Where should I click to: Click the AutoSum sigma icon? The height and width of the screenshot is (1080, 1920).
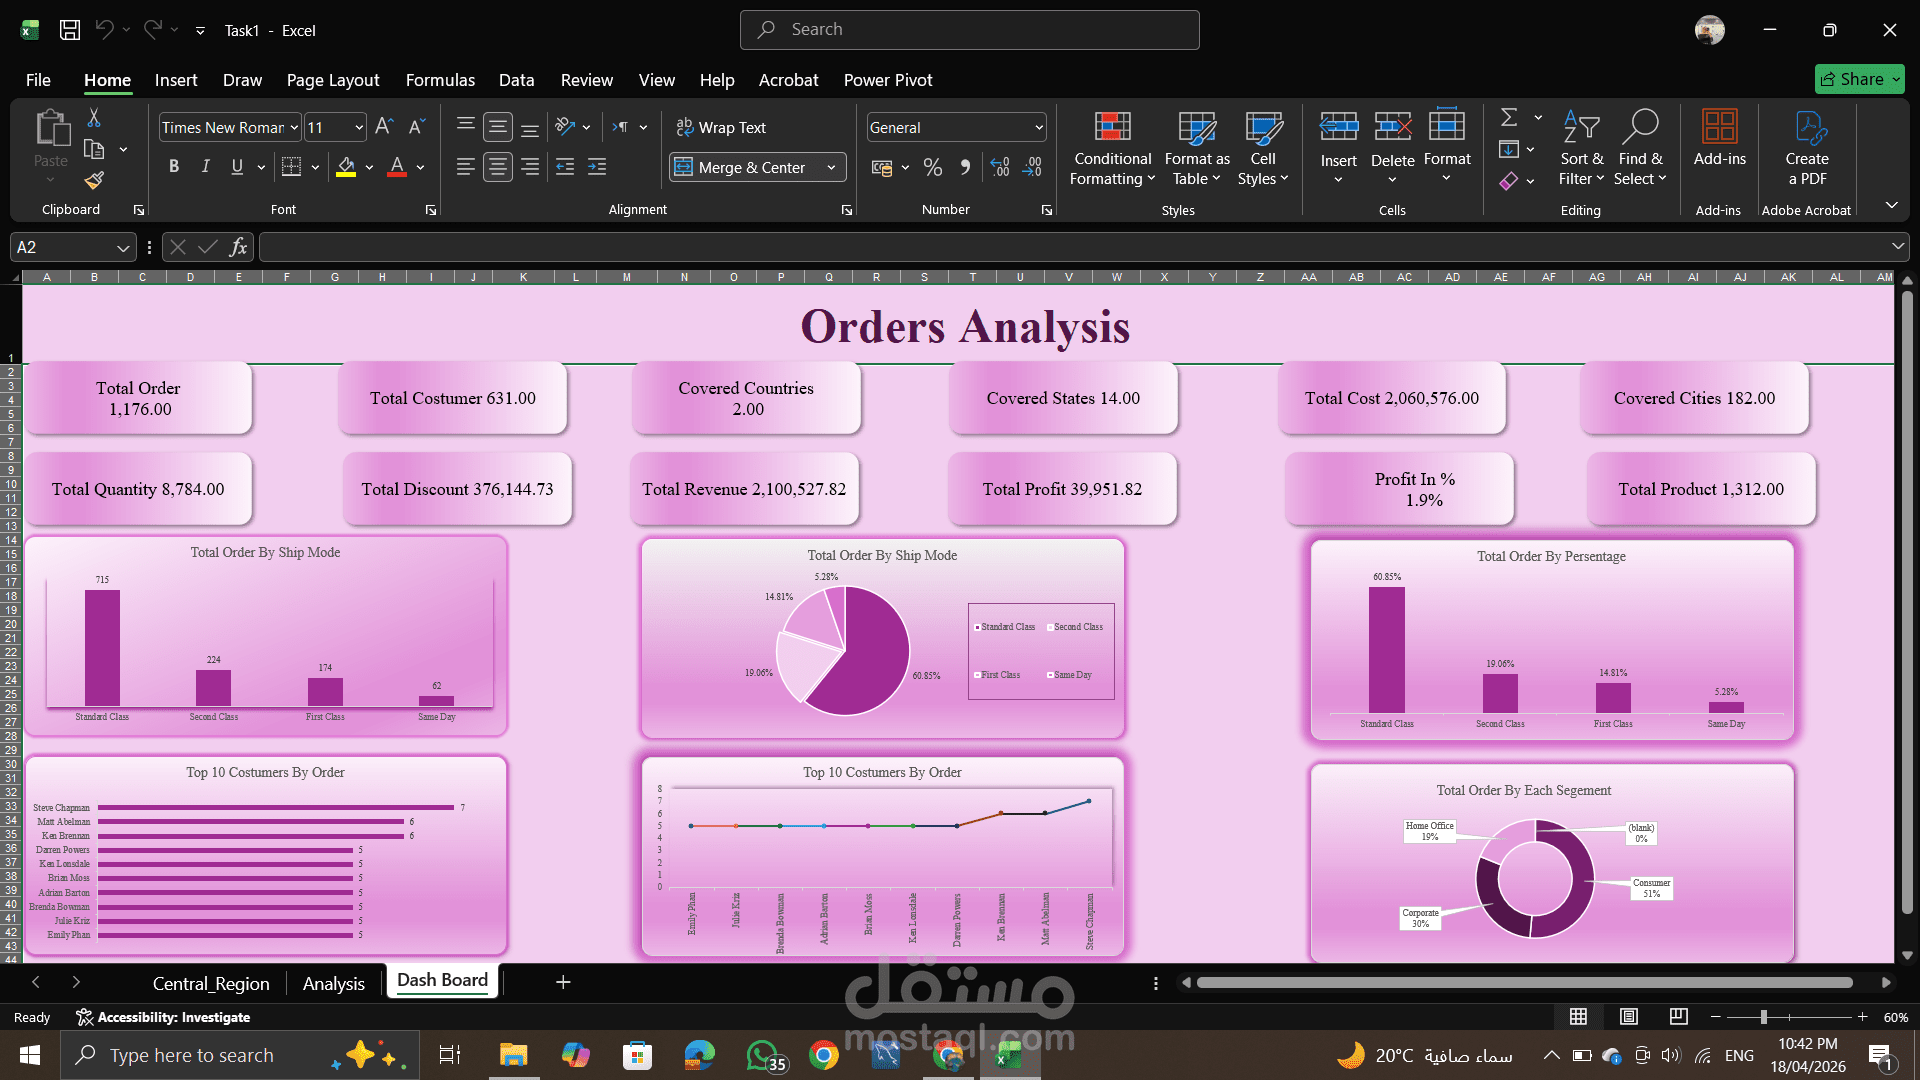tap(1509, 118)
